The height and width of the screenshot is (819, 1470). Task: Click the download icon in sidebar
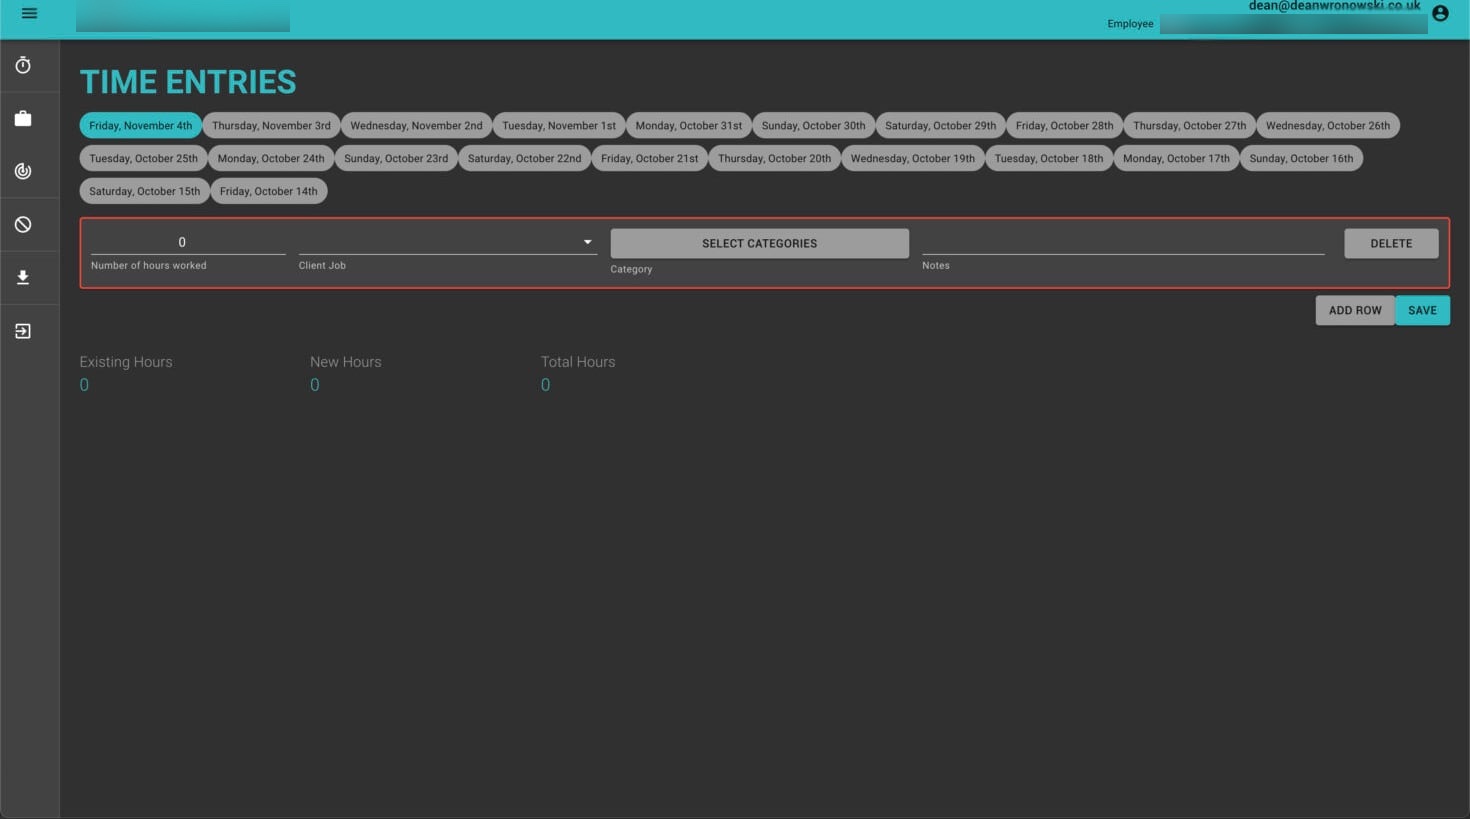23,278
